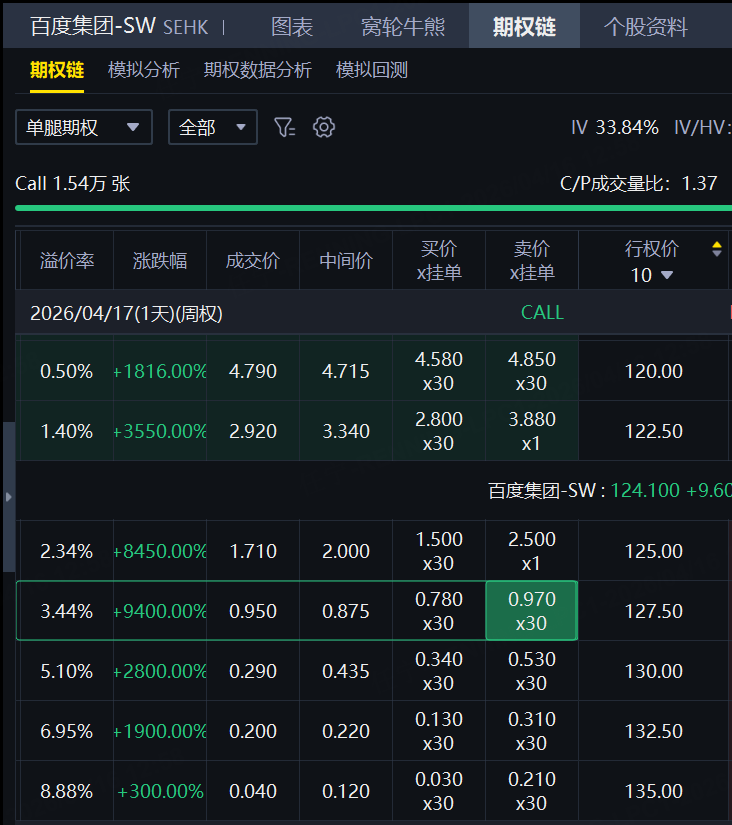Open 全部 filter dropdown
The image size is (732, 825).
pyautogui.click(x=212, y=128)
